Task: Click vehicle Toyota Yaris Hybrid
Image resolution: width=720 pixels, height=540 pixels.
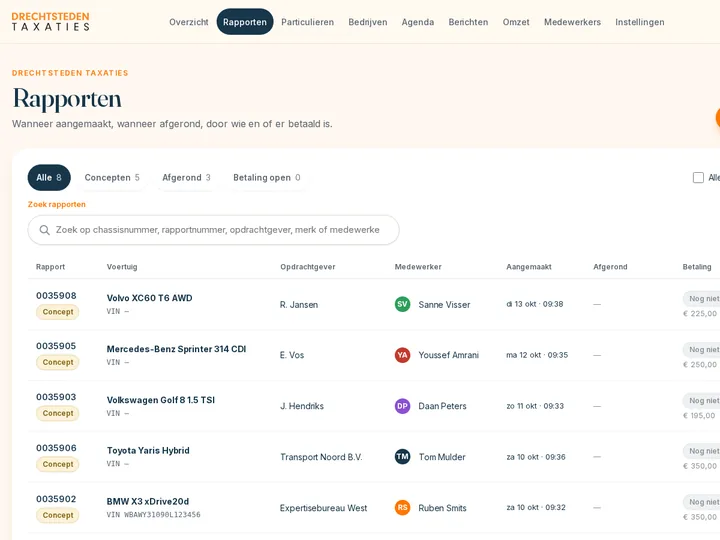Action: coord(148,450)
